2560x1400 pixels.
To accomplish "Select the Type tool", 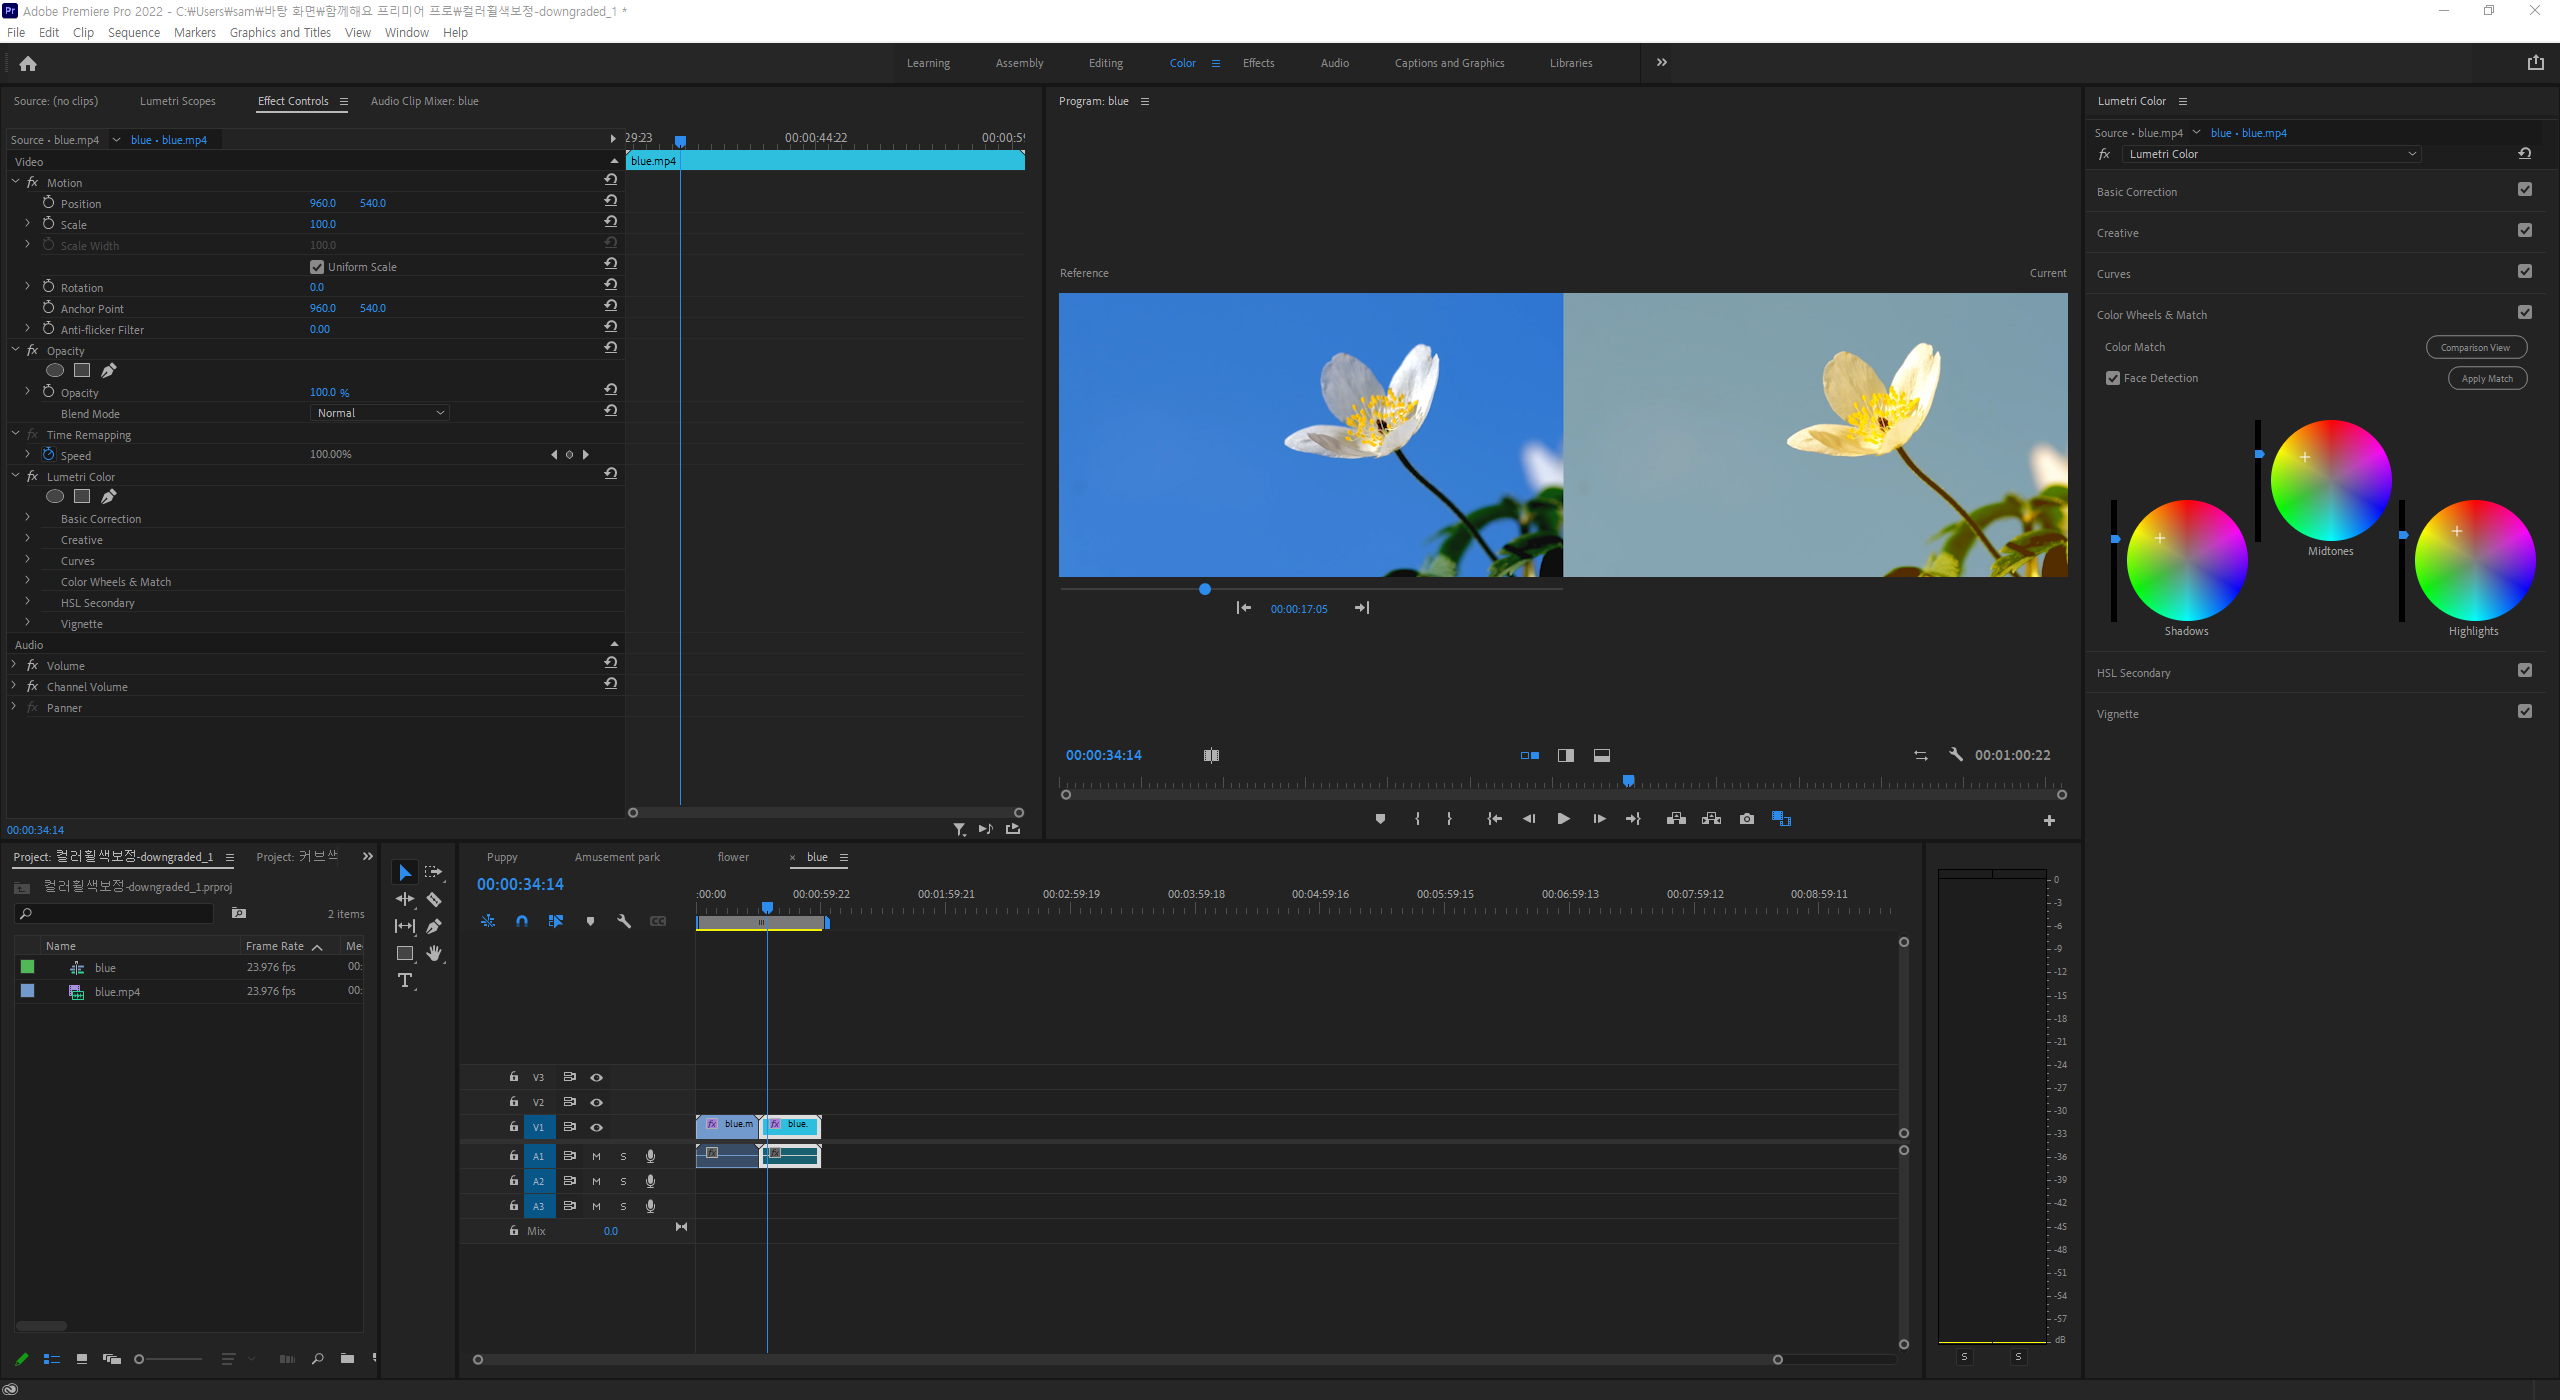I will pos(405,980).
